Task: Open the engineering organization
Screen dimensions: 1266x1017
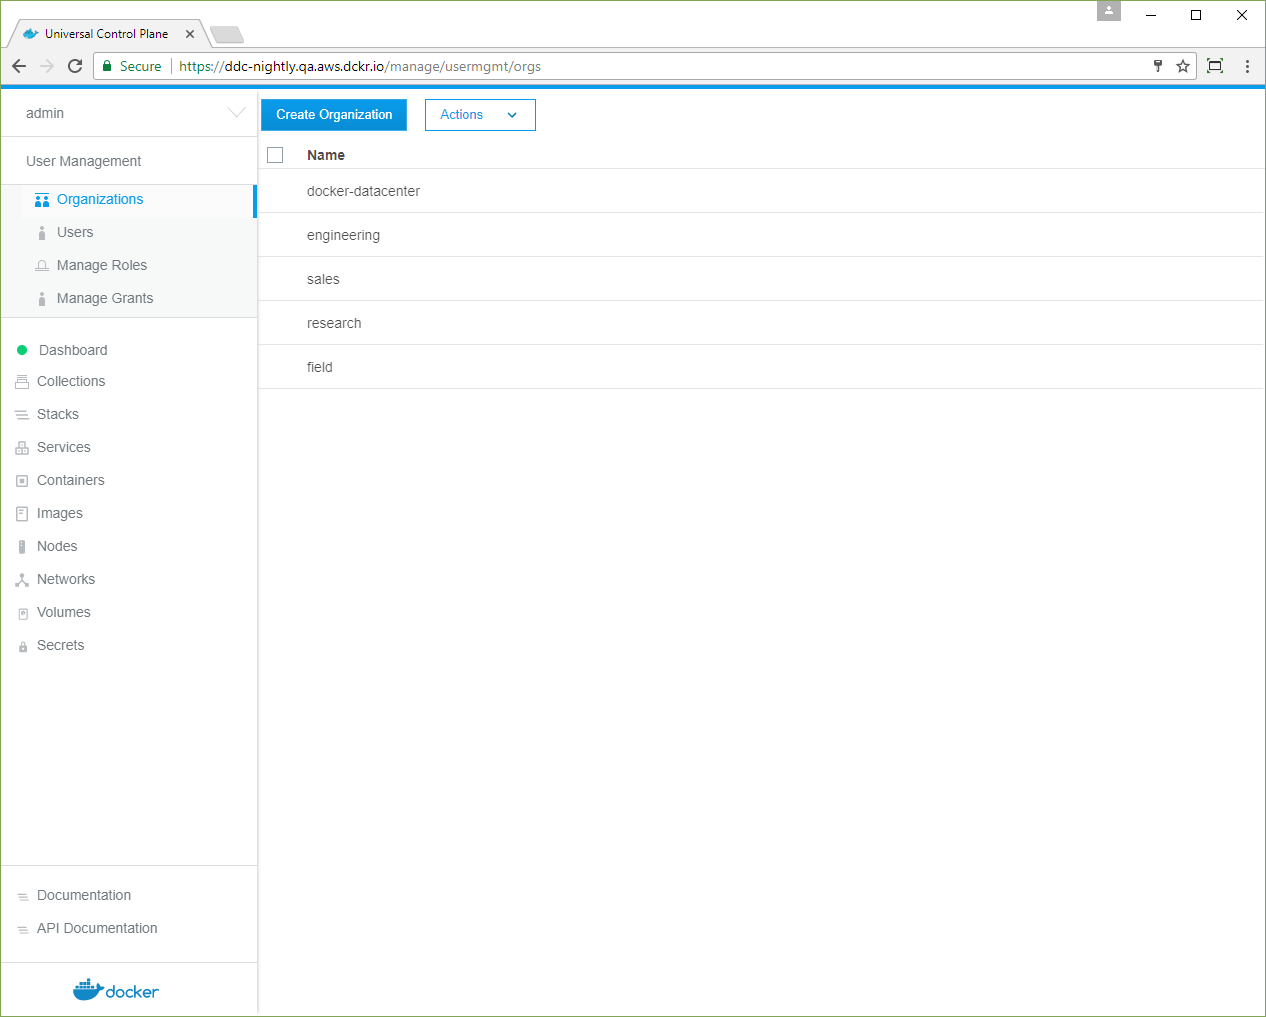Action: coord(343,235)
